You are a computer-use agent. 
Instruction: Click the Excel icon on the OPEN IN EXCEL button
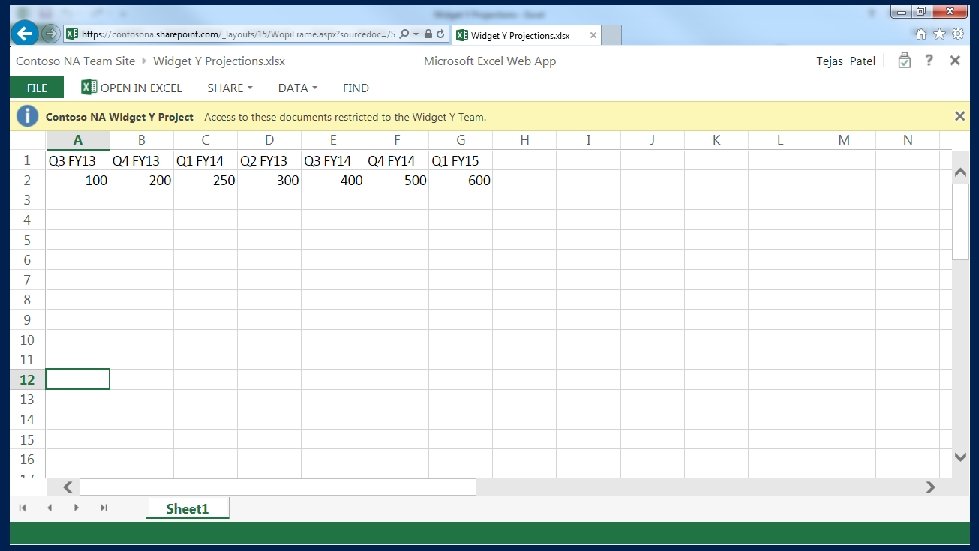(89, 87)
